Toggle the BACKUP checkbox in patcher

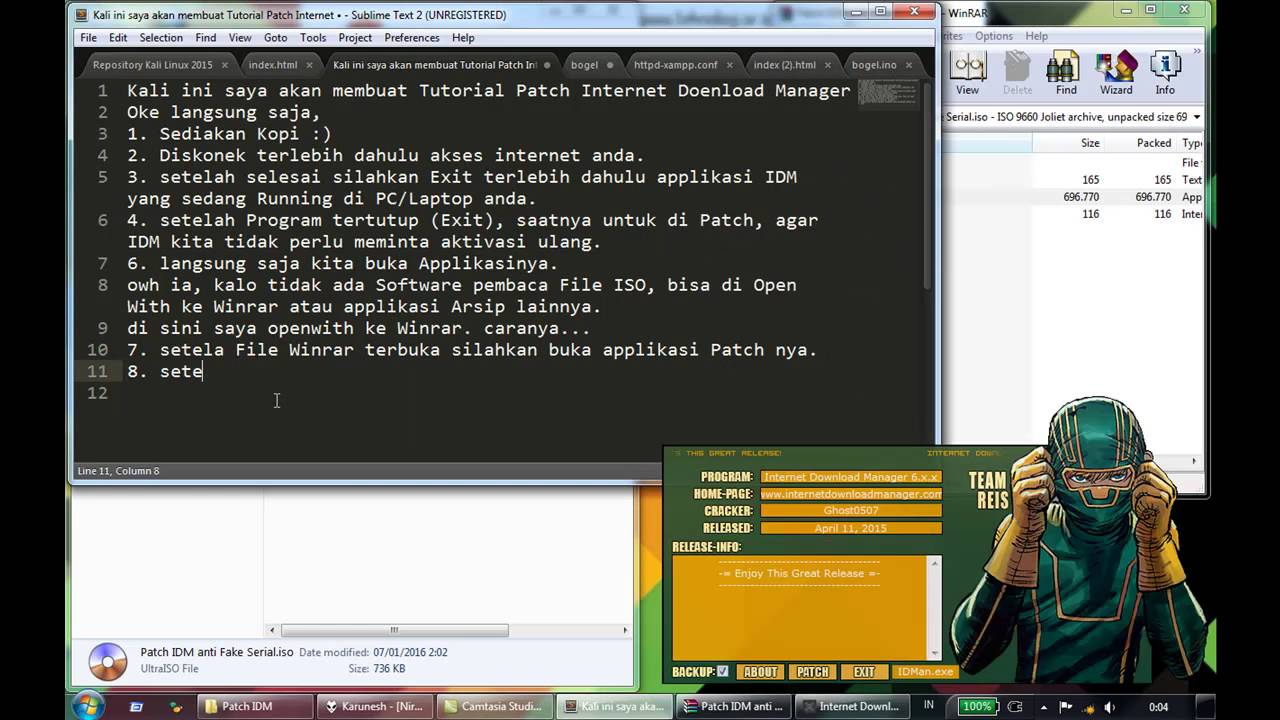pos(723,672)
